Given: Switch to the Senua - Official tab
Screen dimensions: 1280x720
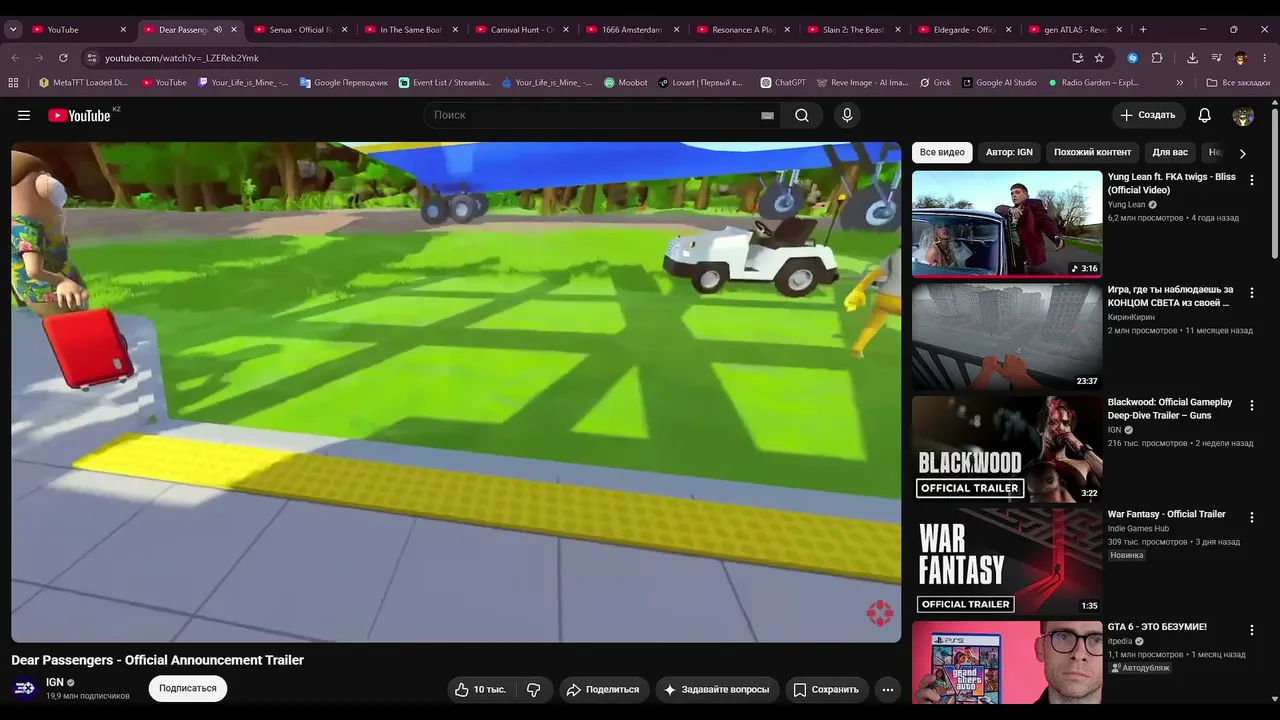Looking at the screenshot, I should (301, 30).
